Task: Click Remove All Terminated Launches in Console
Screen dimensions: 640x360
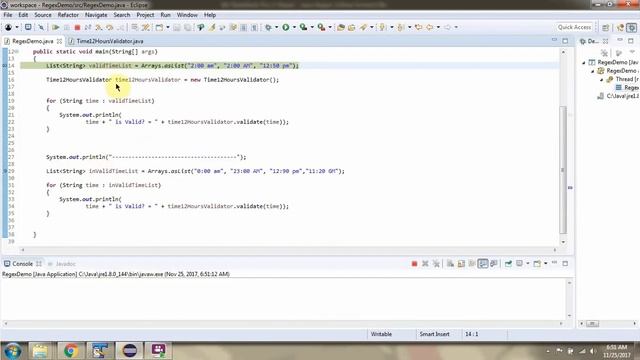Action: [x=436, y=264]
